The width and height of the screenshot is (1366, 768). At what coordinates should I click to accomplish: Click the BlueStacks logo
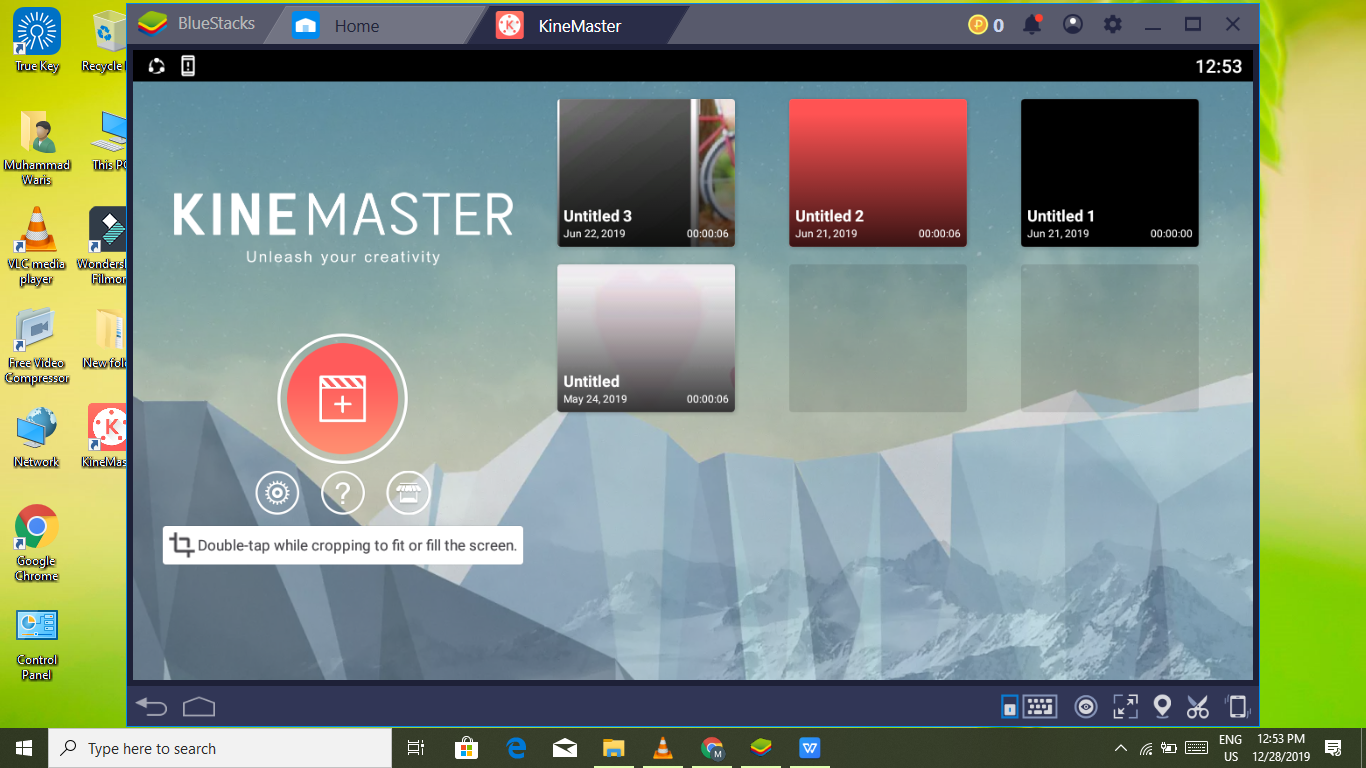[153, 23]
